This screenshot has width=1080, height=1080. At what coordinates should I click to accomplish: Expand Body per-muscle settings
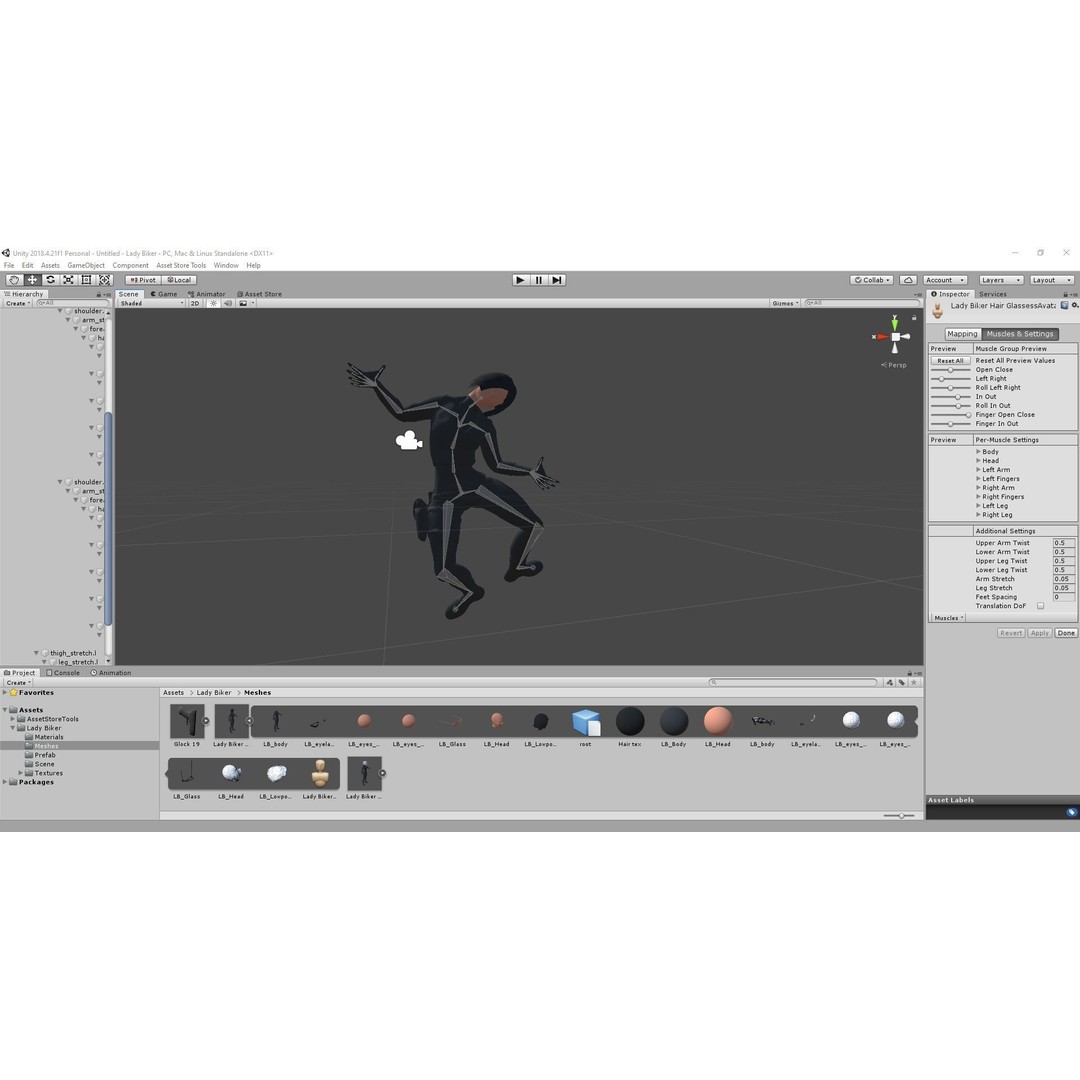tap(978, 452)
